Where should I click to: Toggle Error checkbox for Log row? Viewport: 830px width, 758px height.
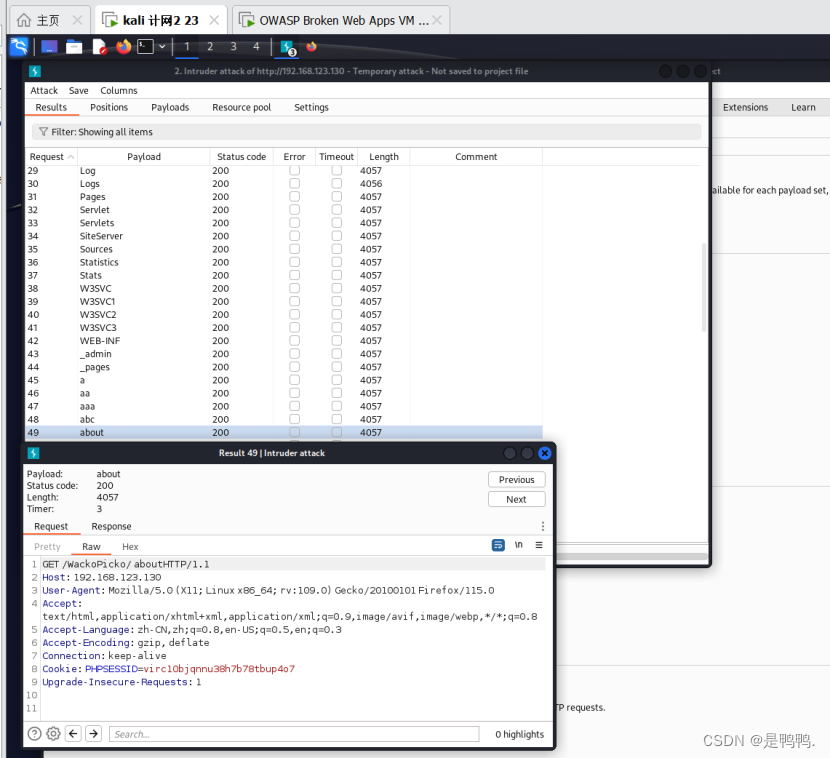(x=294, y=170)
